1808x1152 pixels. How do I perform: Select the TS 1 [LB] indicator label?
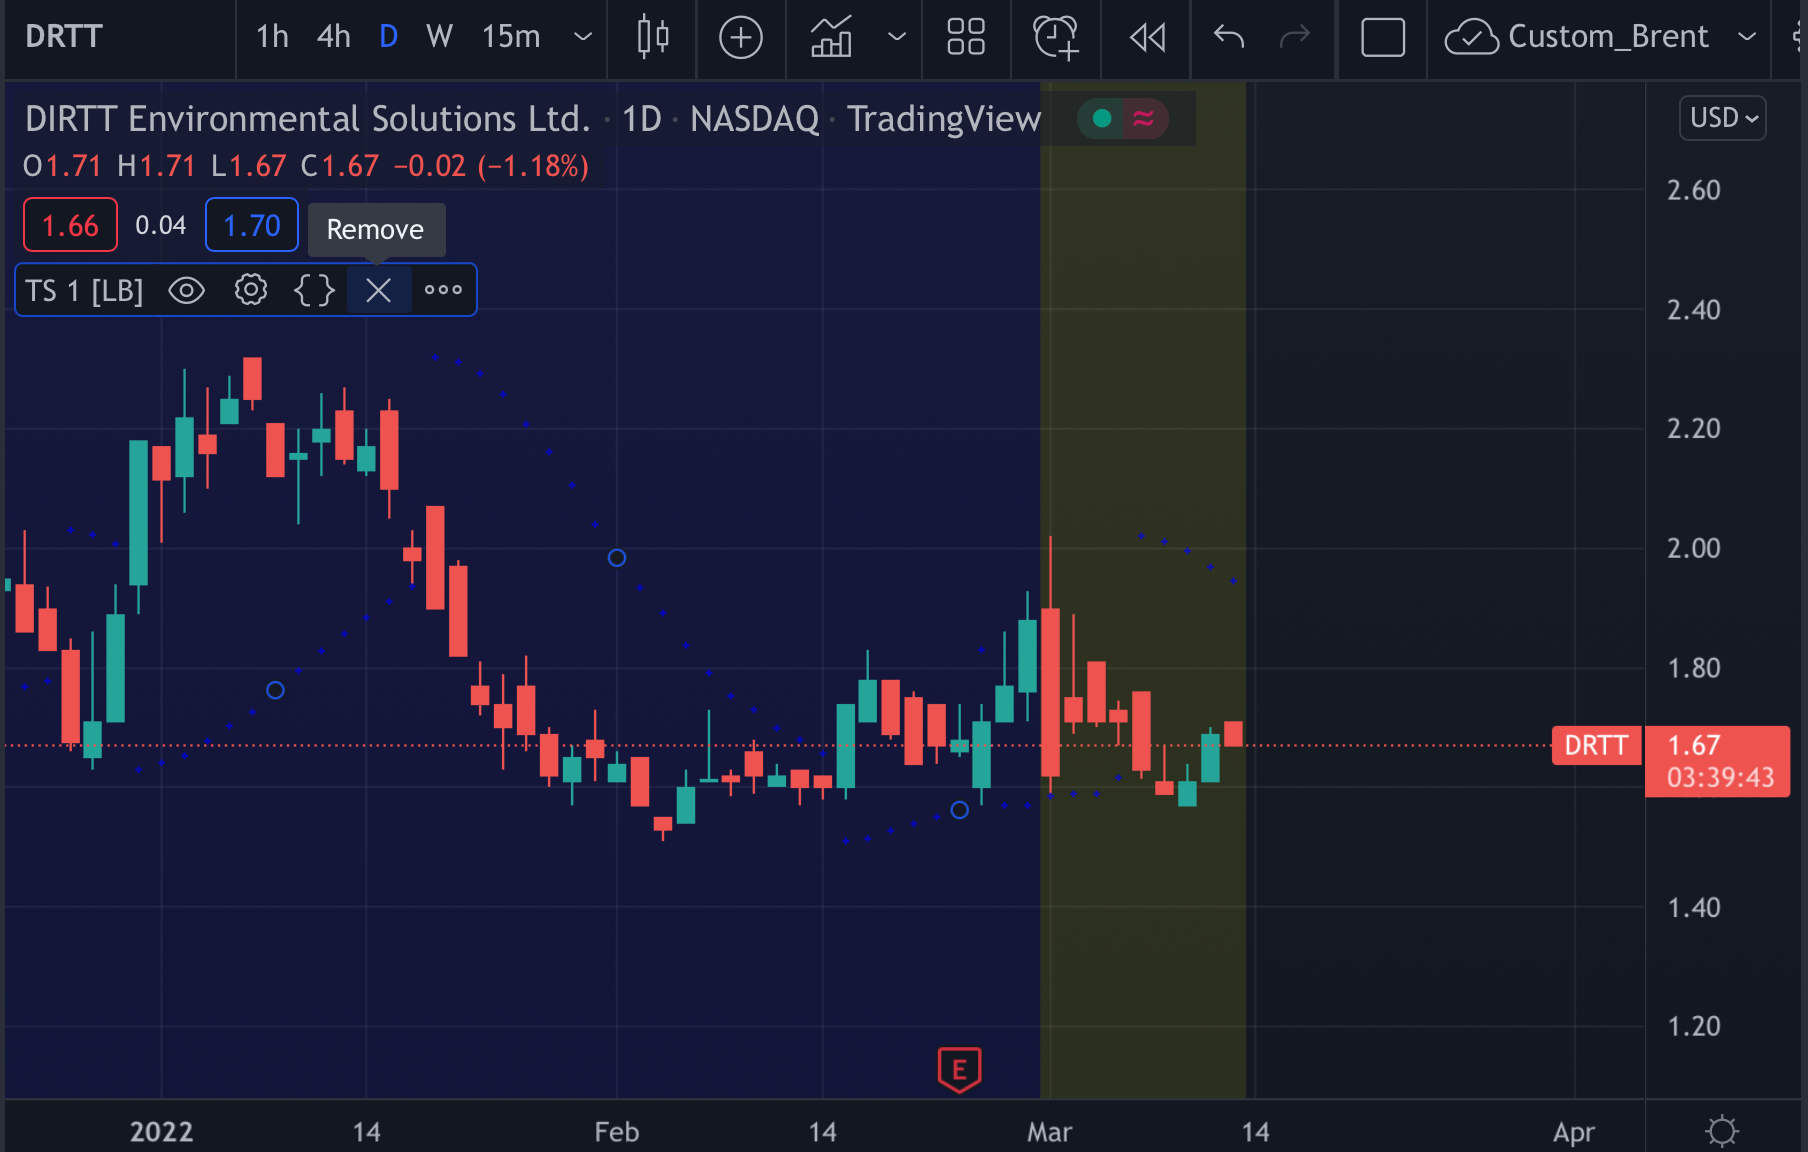click(85, 291)
